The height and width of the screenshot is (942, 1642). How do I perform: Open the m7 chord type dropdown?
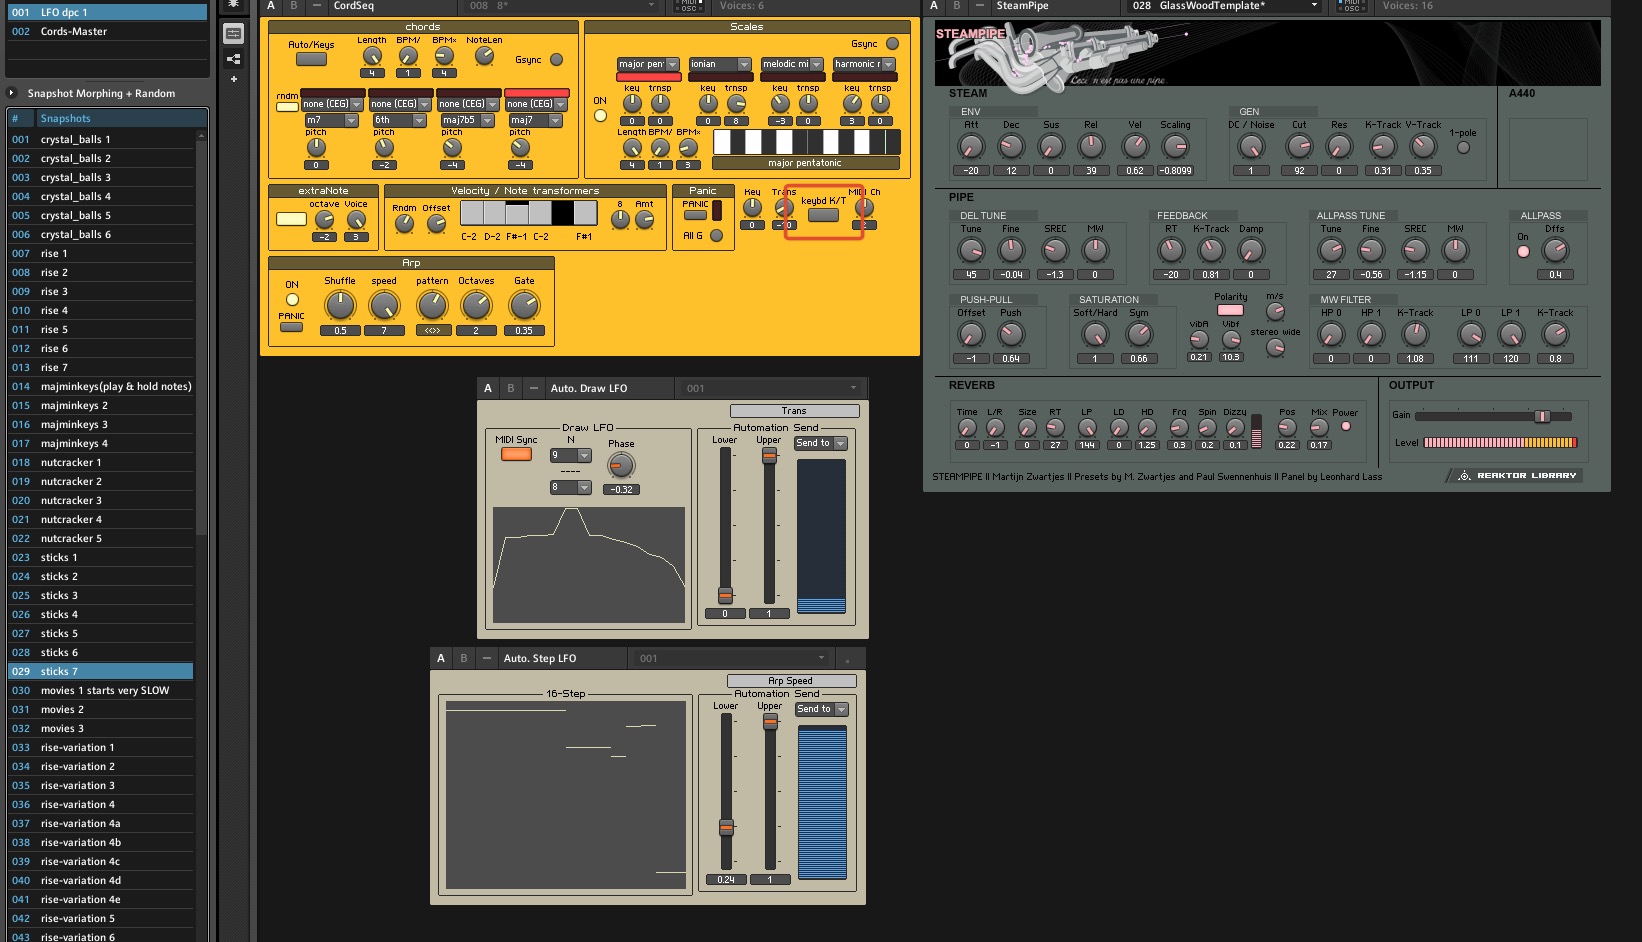pyautogui.click(x=331, y=120)
